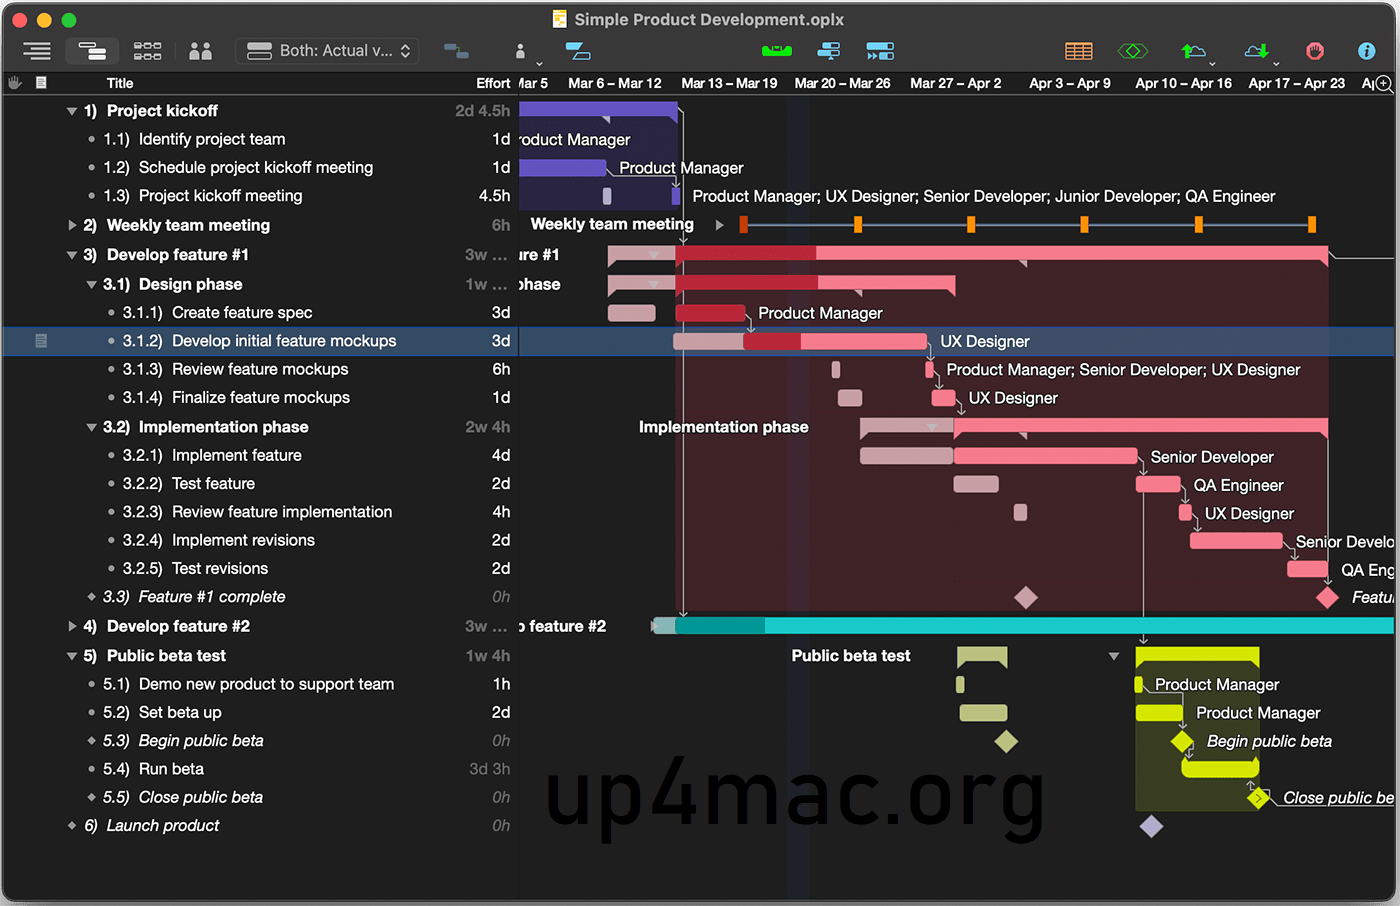
Task: Open Inspectors via the blue info icon
Action: point(1366,50)
